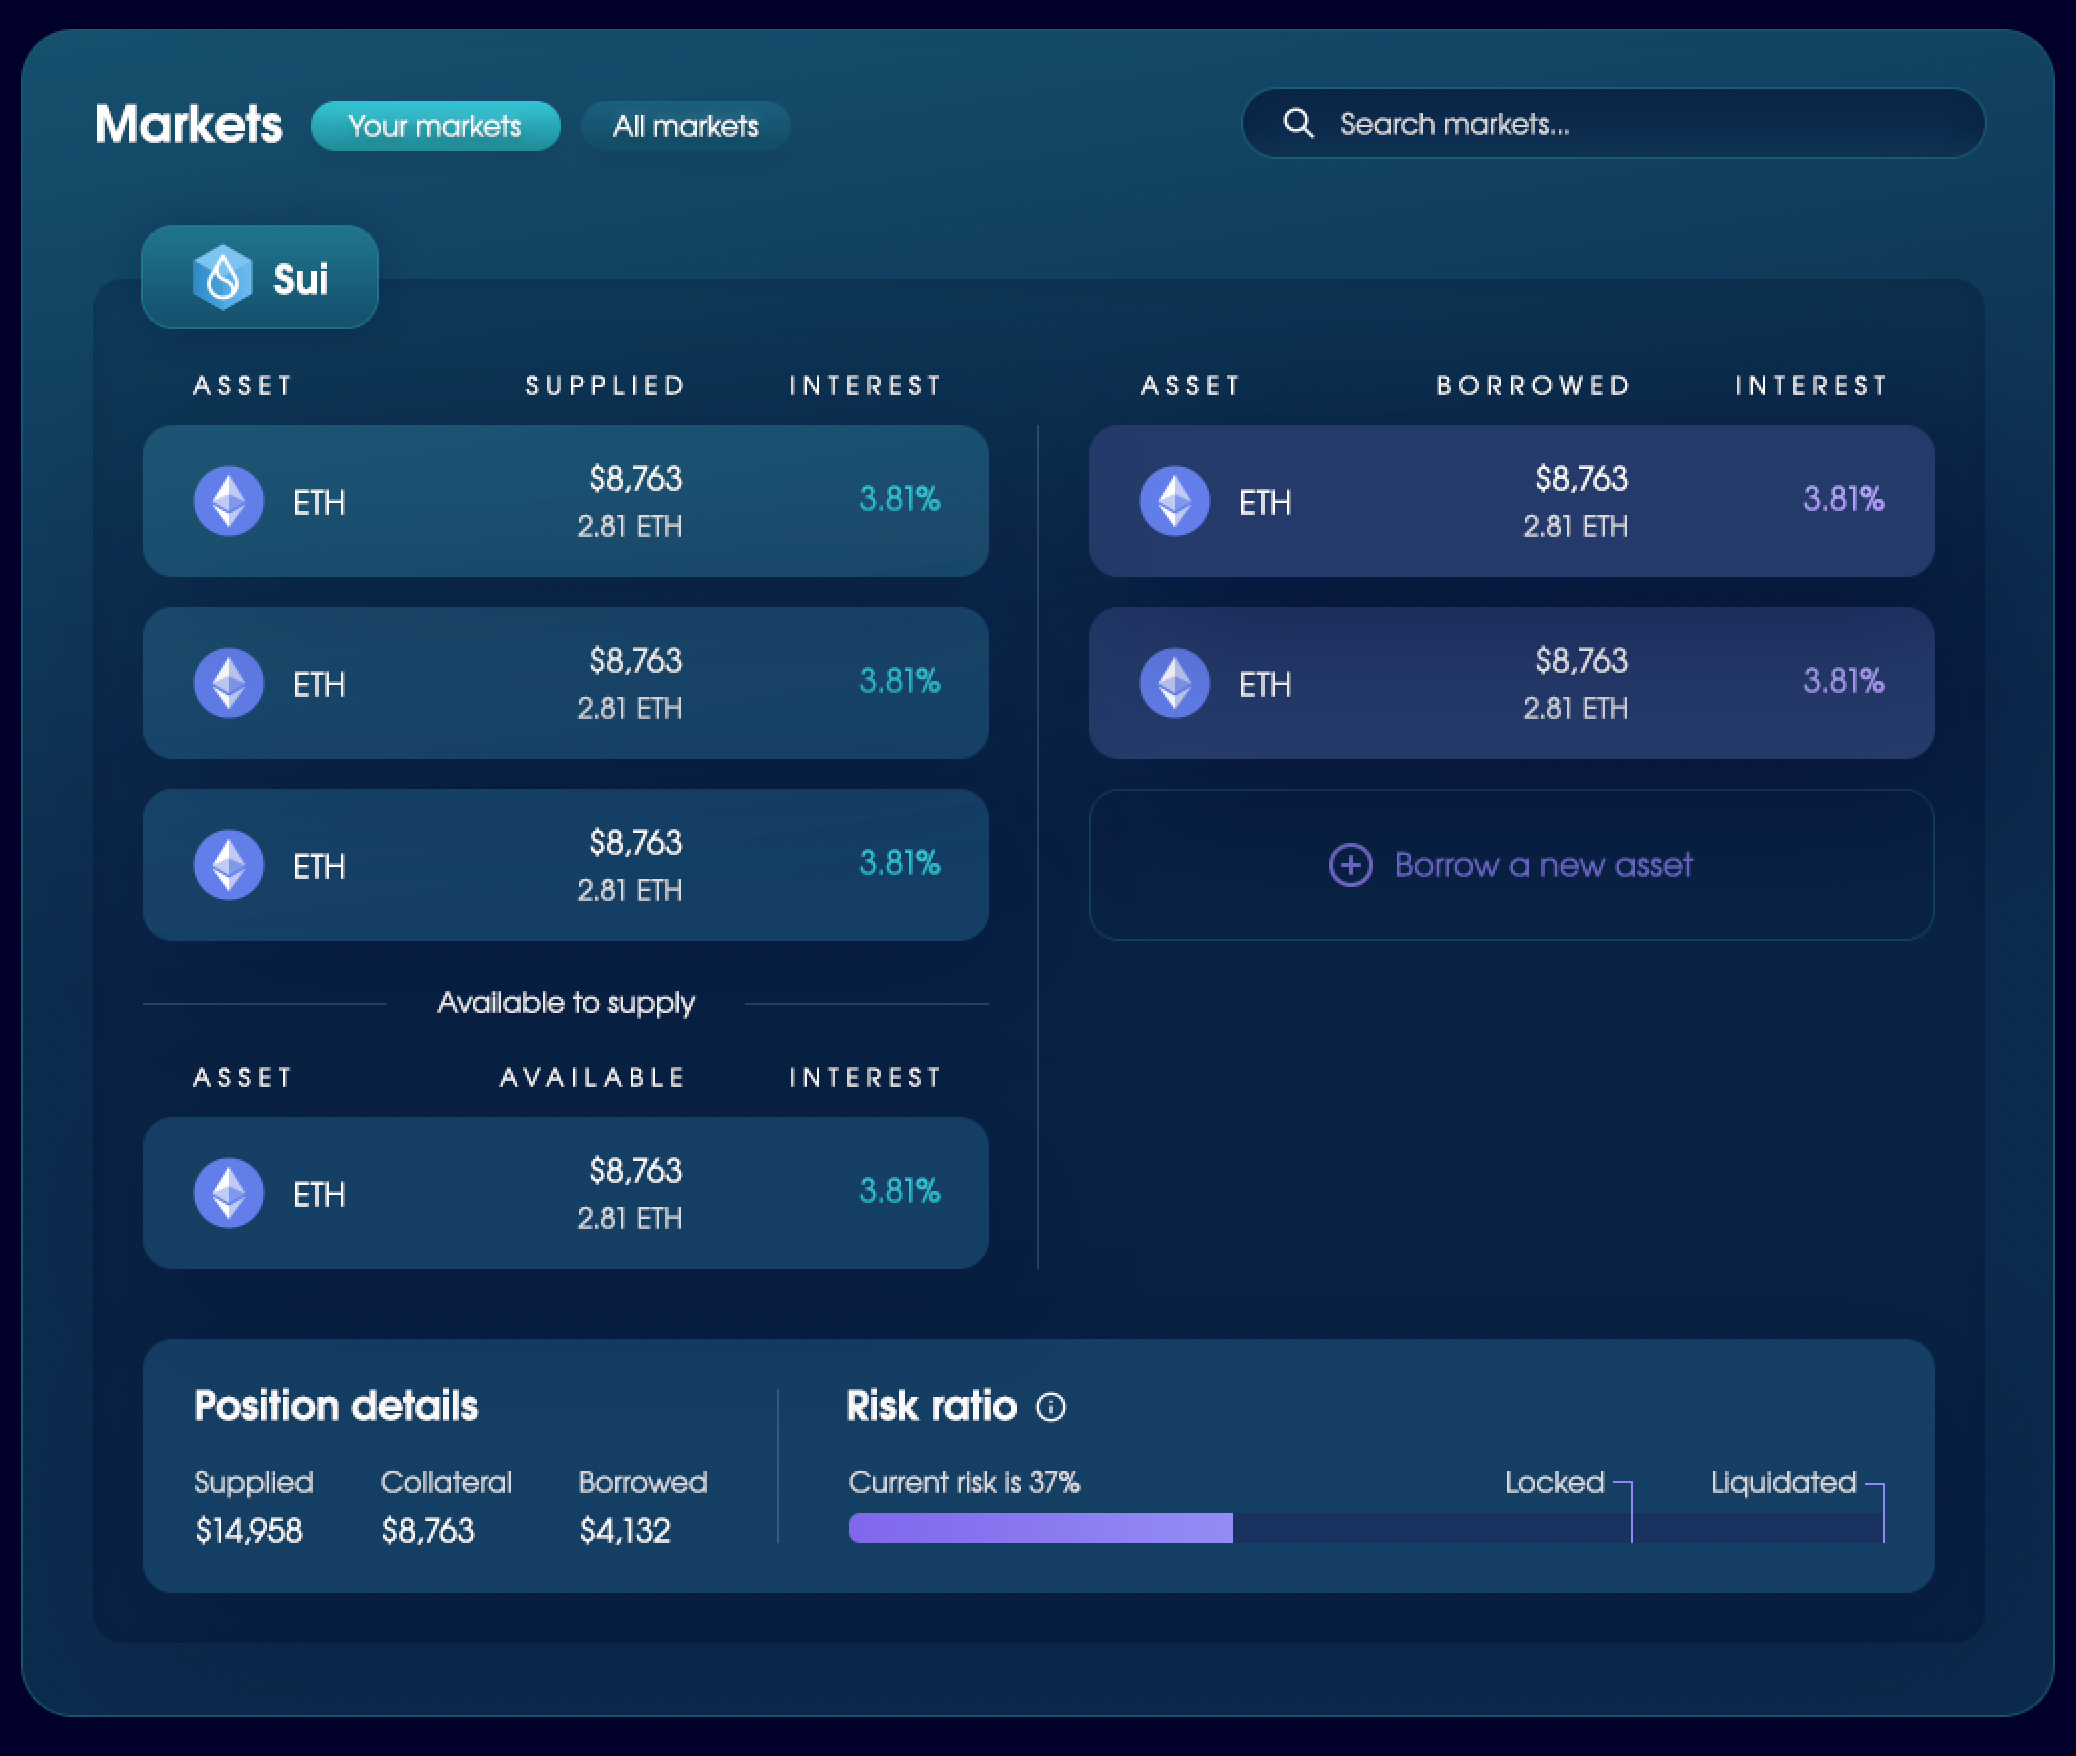Viewport: 2076px width, 1756px height.
Task: Select the Sui market button
Action: pyautogui.click(x=260, y=278)
